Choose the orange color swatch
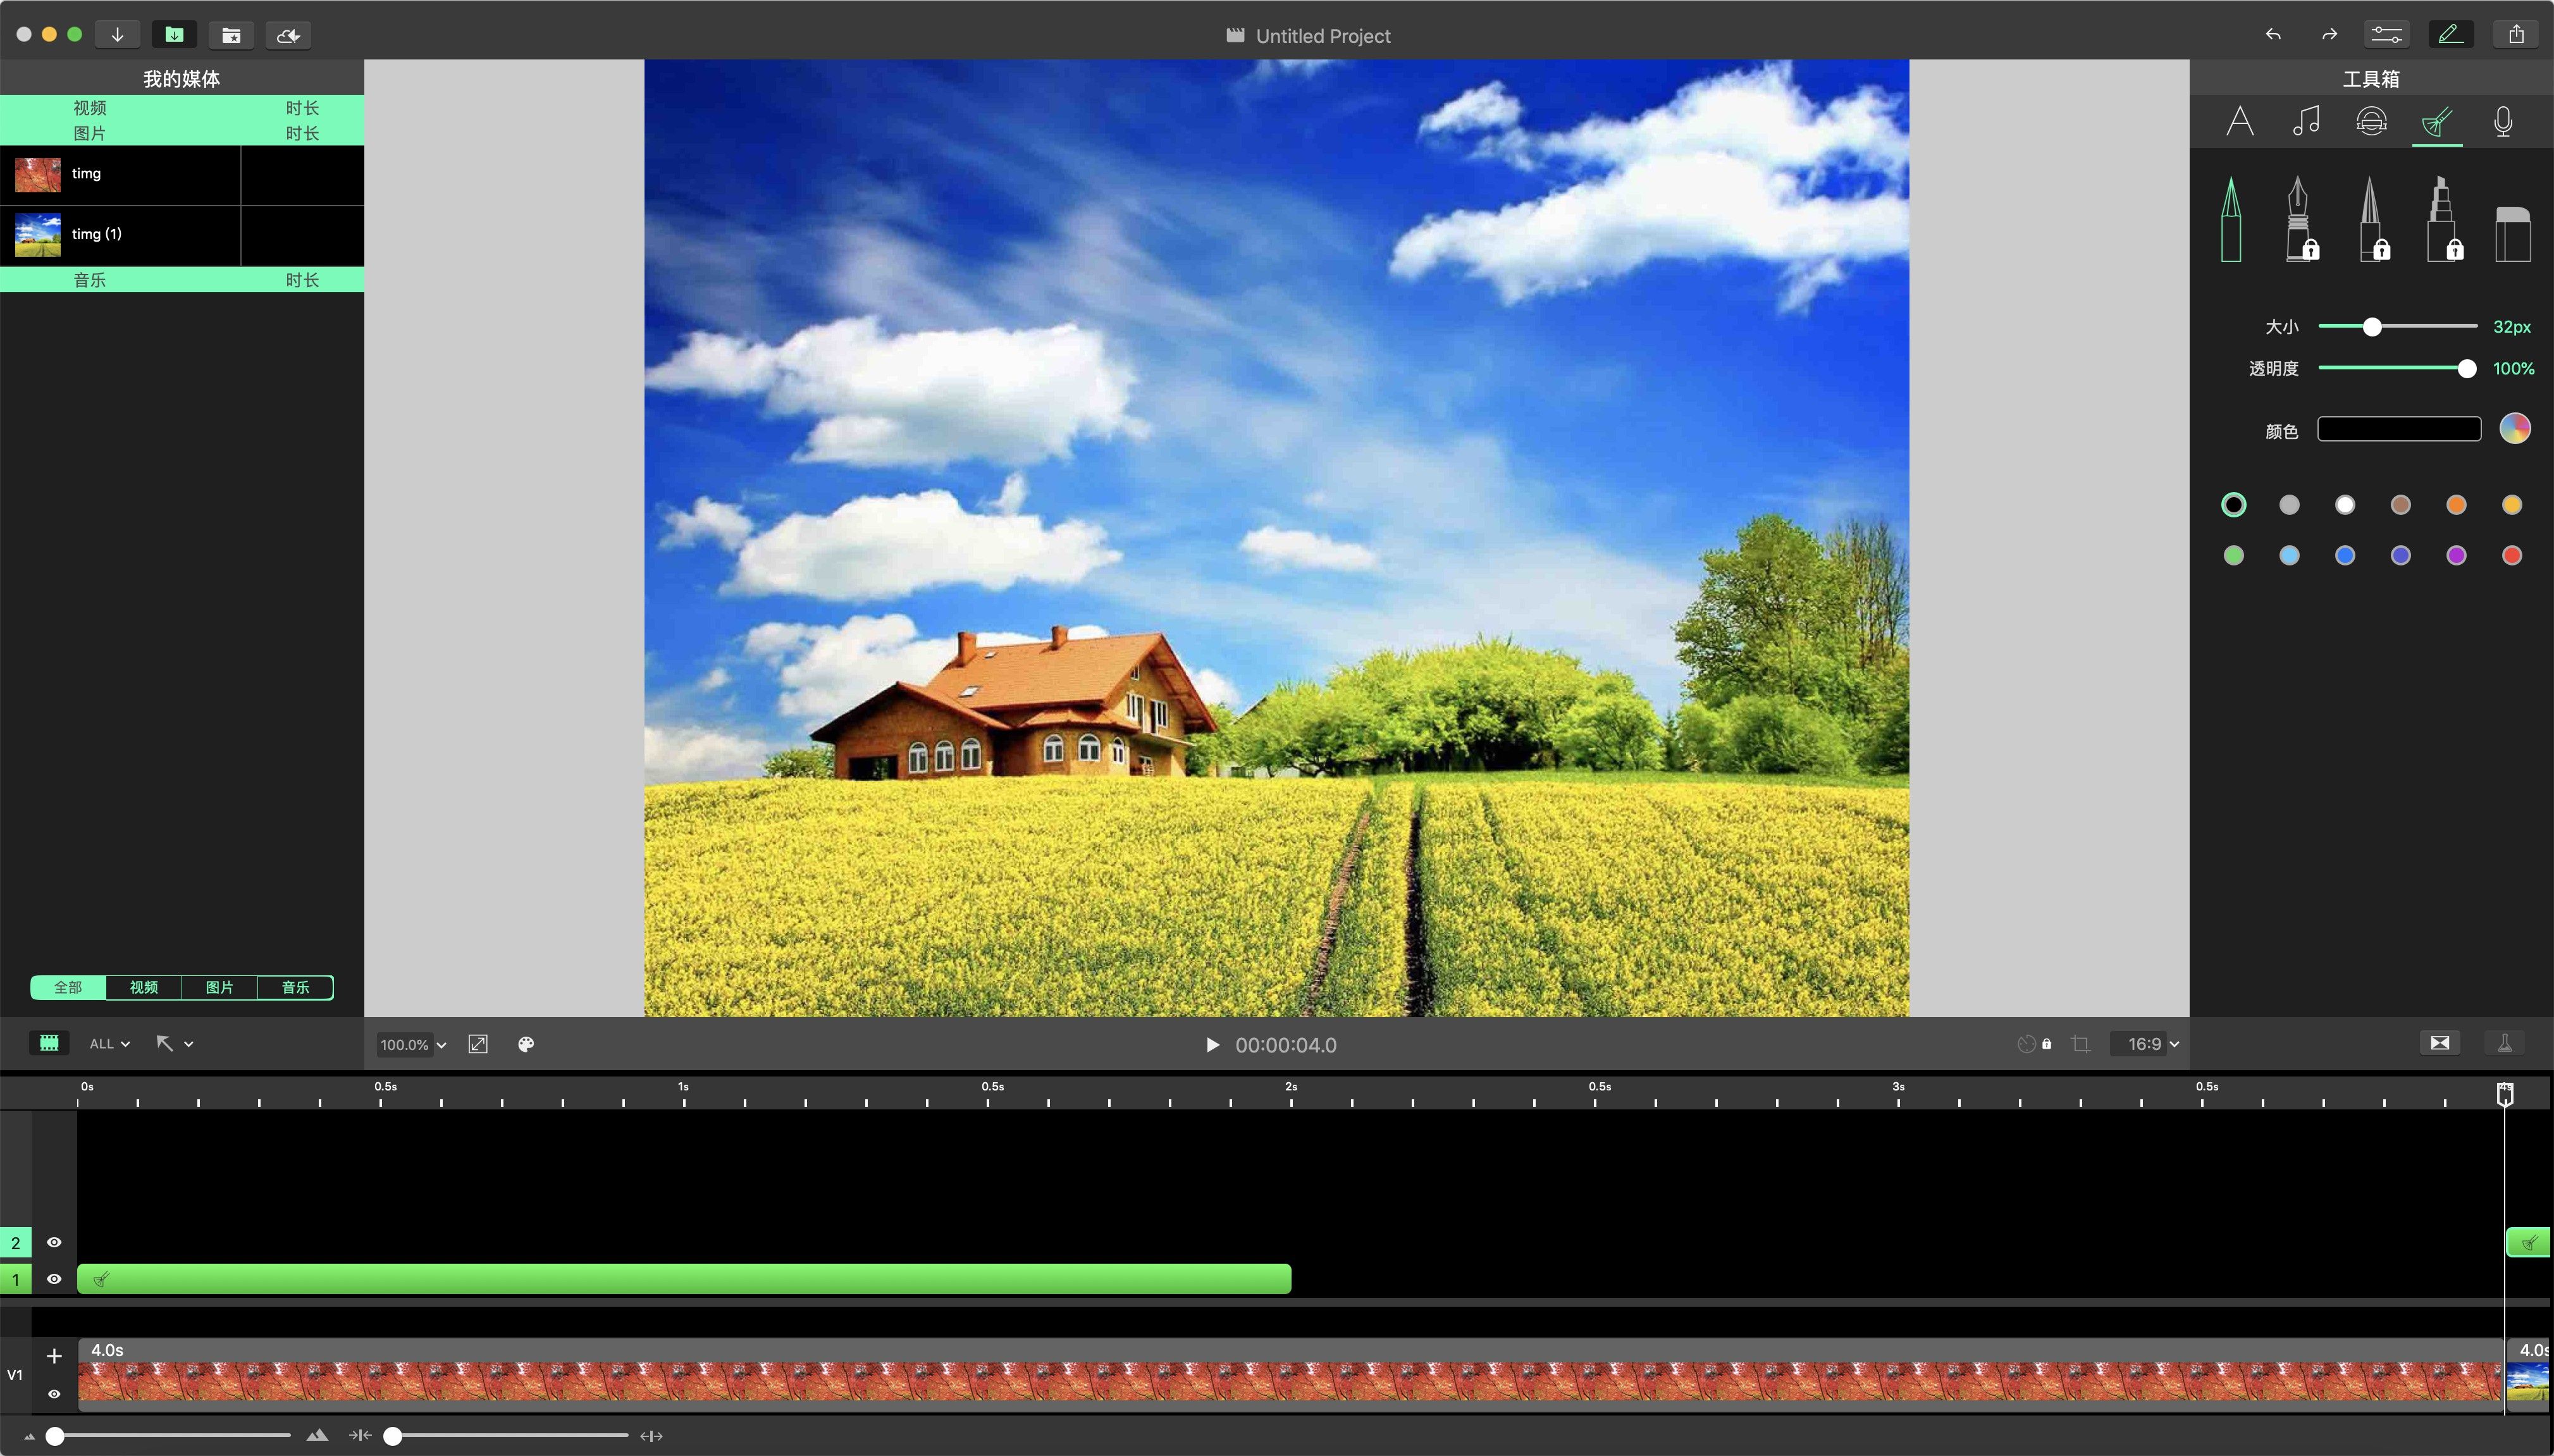The width and height of the screenshot is (2554, 1456). pyautogui.click(x=2456, y=505)
